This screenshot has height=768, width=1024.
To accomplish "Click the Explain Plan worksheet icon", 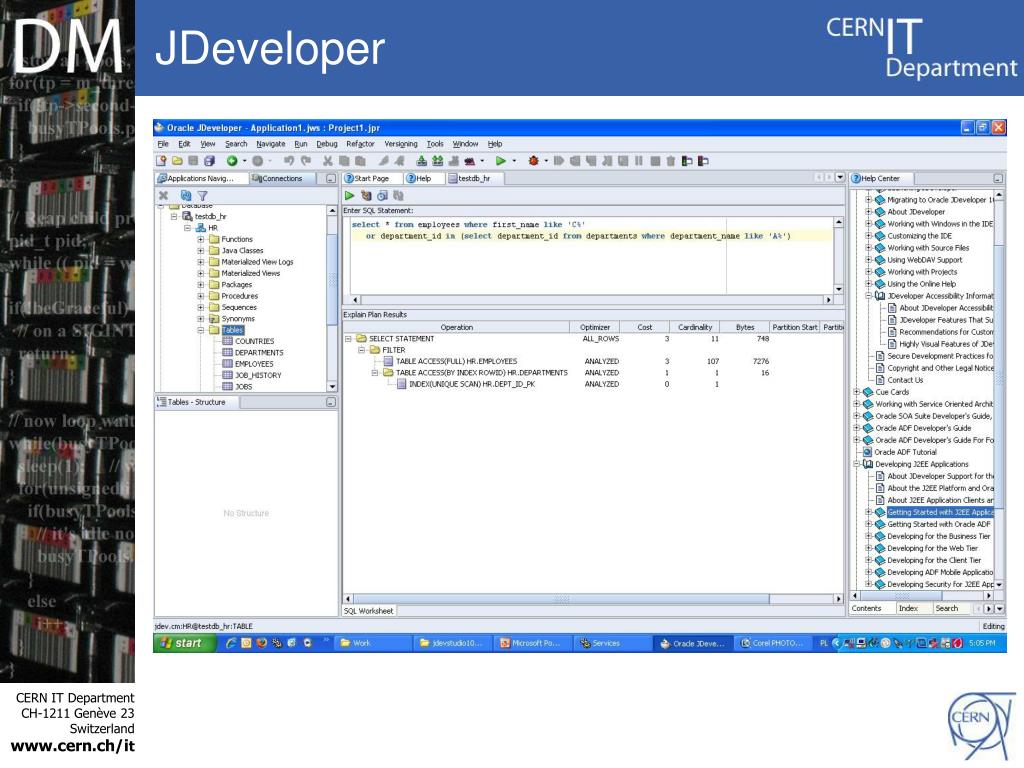I will 366,195.
